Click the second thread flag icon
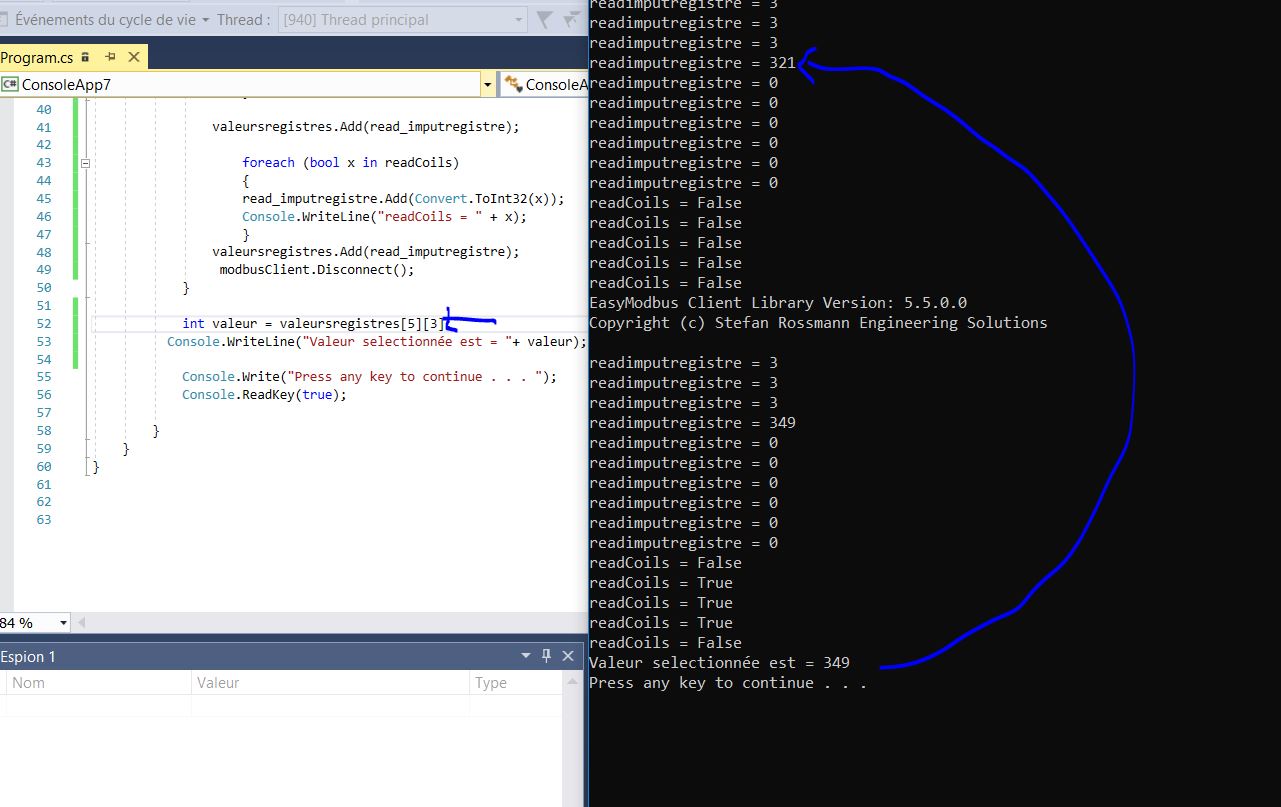Viewport: 1281px width, 807px height. (x=570, y=19)
